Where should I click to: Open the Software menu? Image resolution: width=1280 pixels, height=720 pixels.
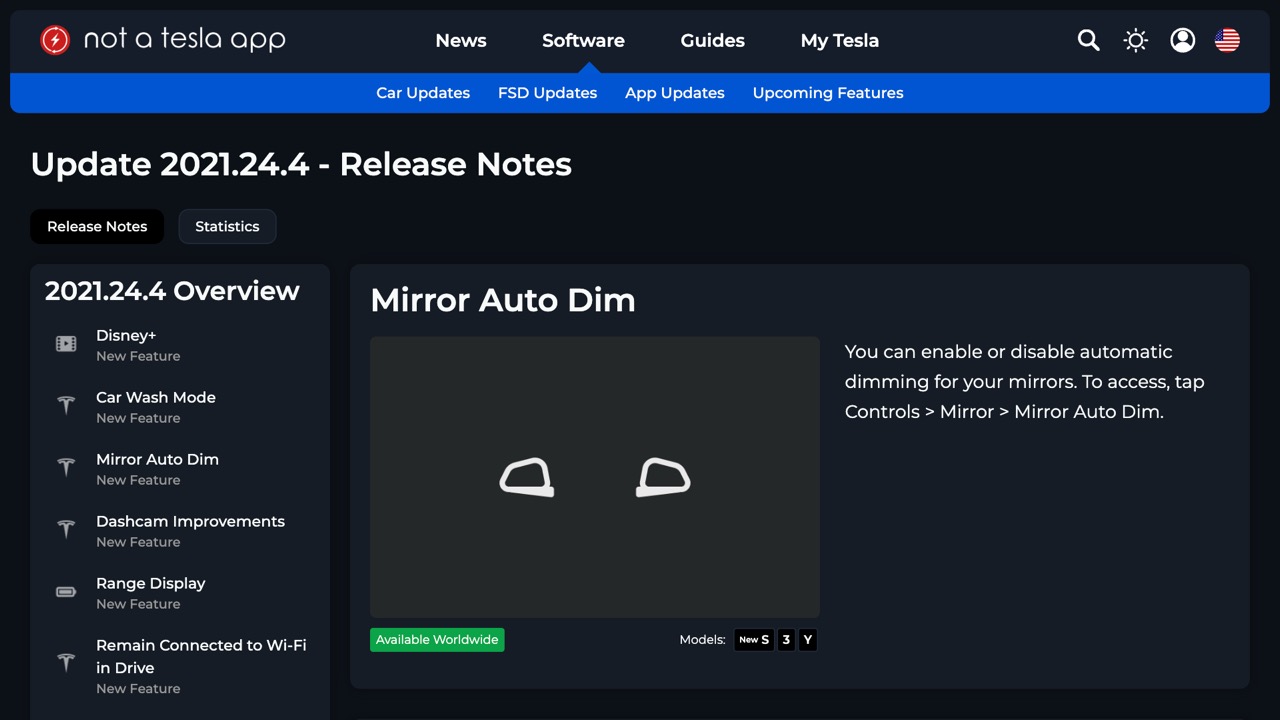coord(583,41)
